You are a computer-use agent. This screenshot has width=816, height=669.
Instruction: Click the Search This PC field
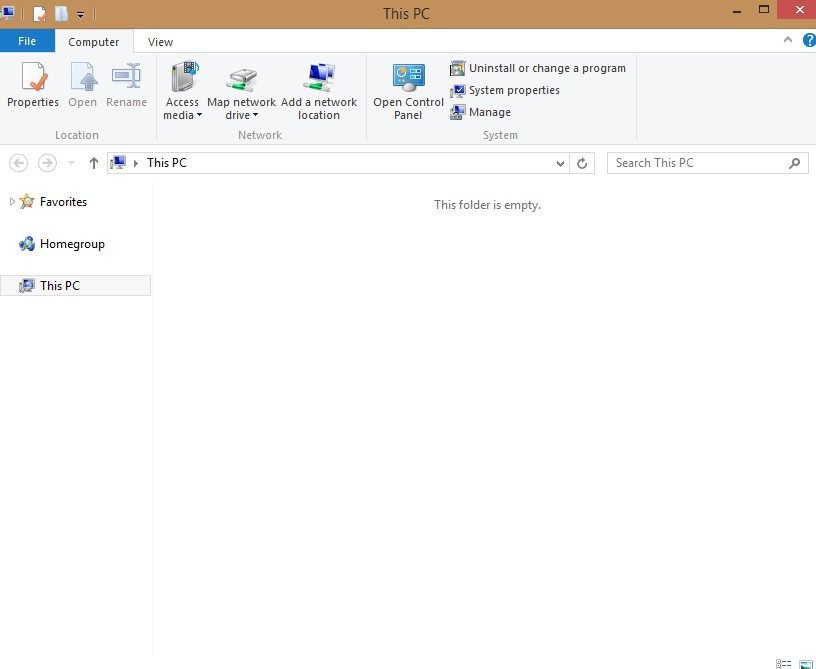point(697,163)
